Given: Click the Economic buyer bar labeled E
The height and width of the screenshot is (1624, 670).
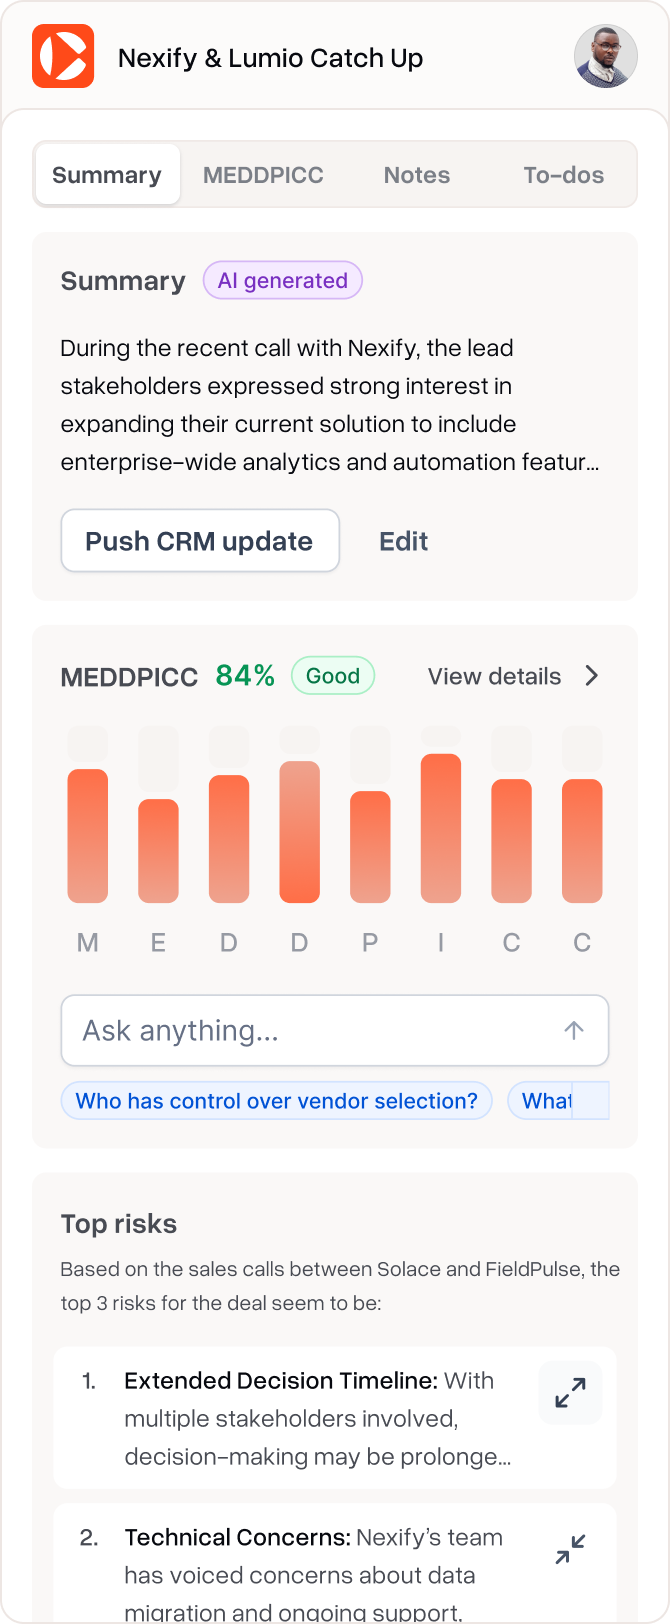Looking at the screenshot, I should (x=158, y=850).
